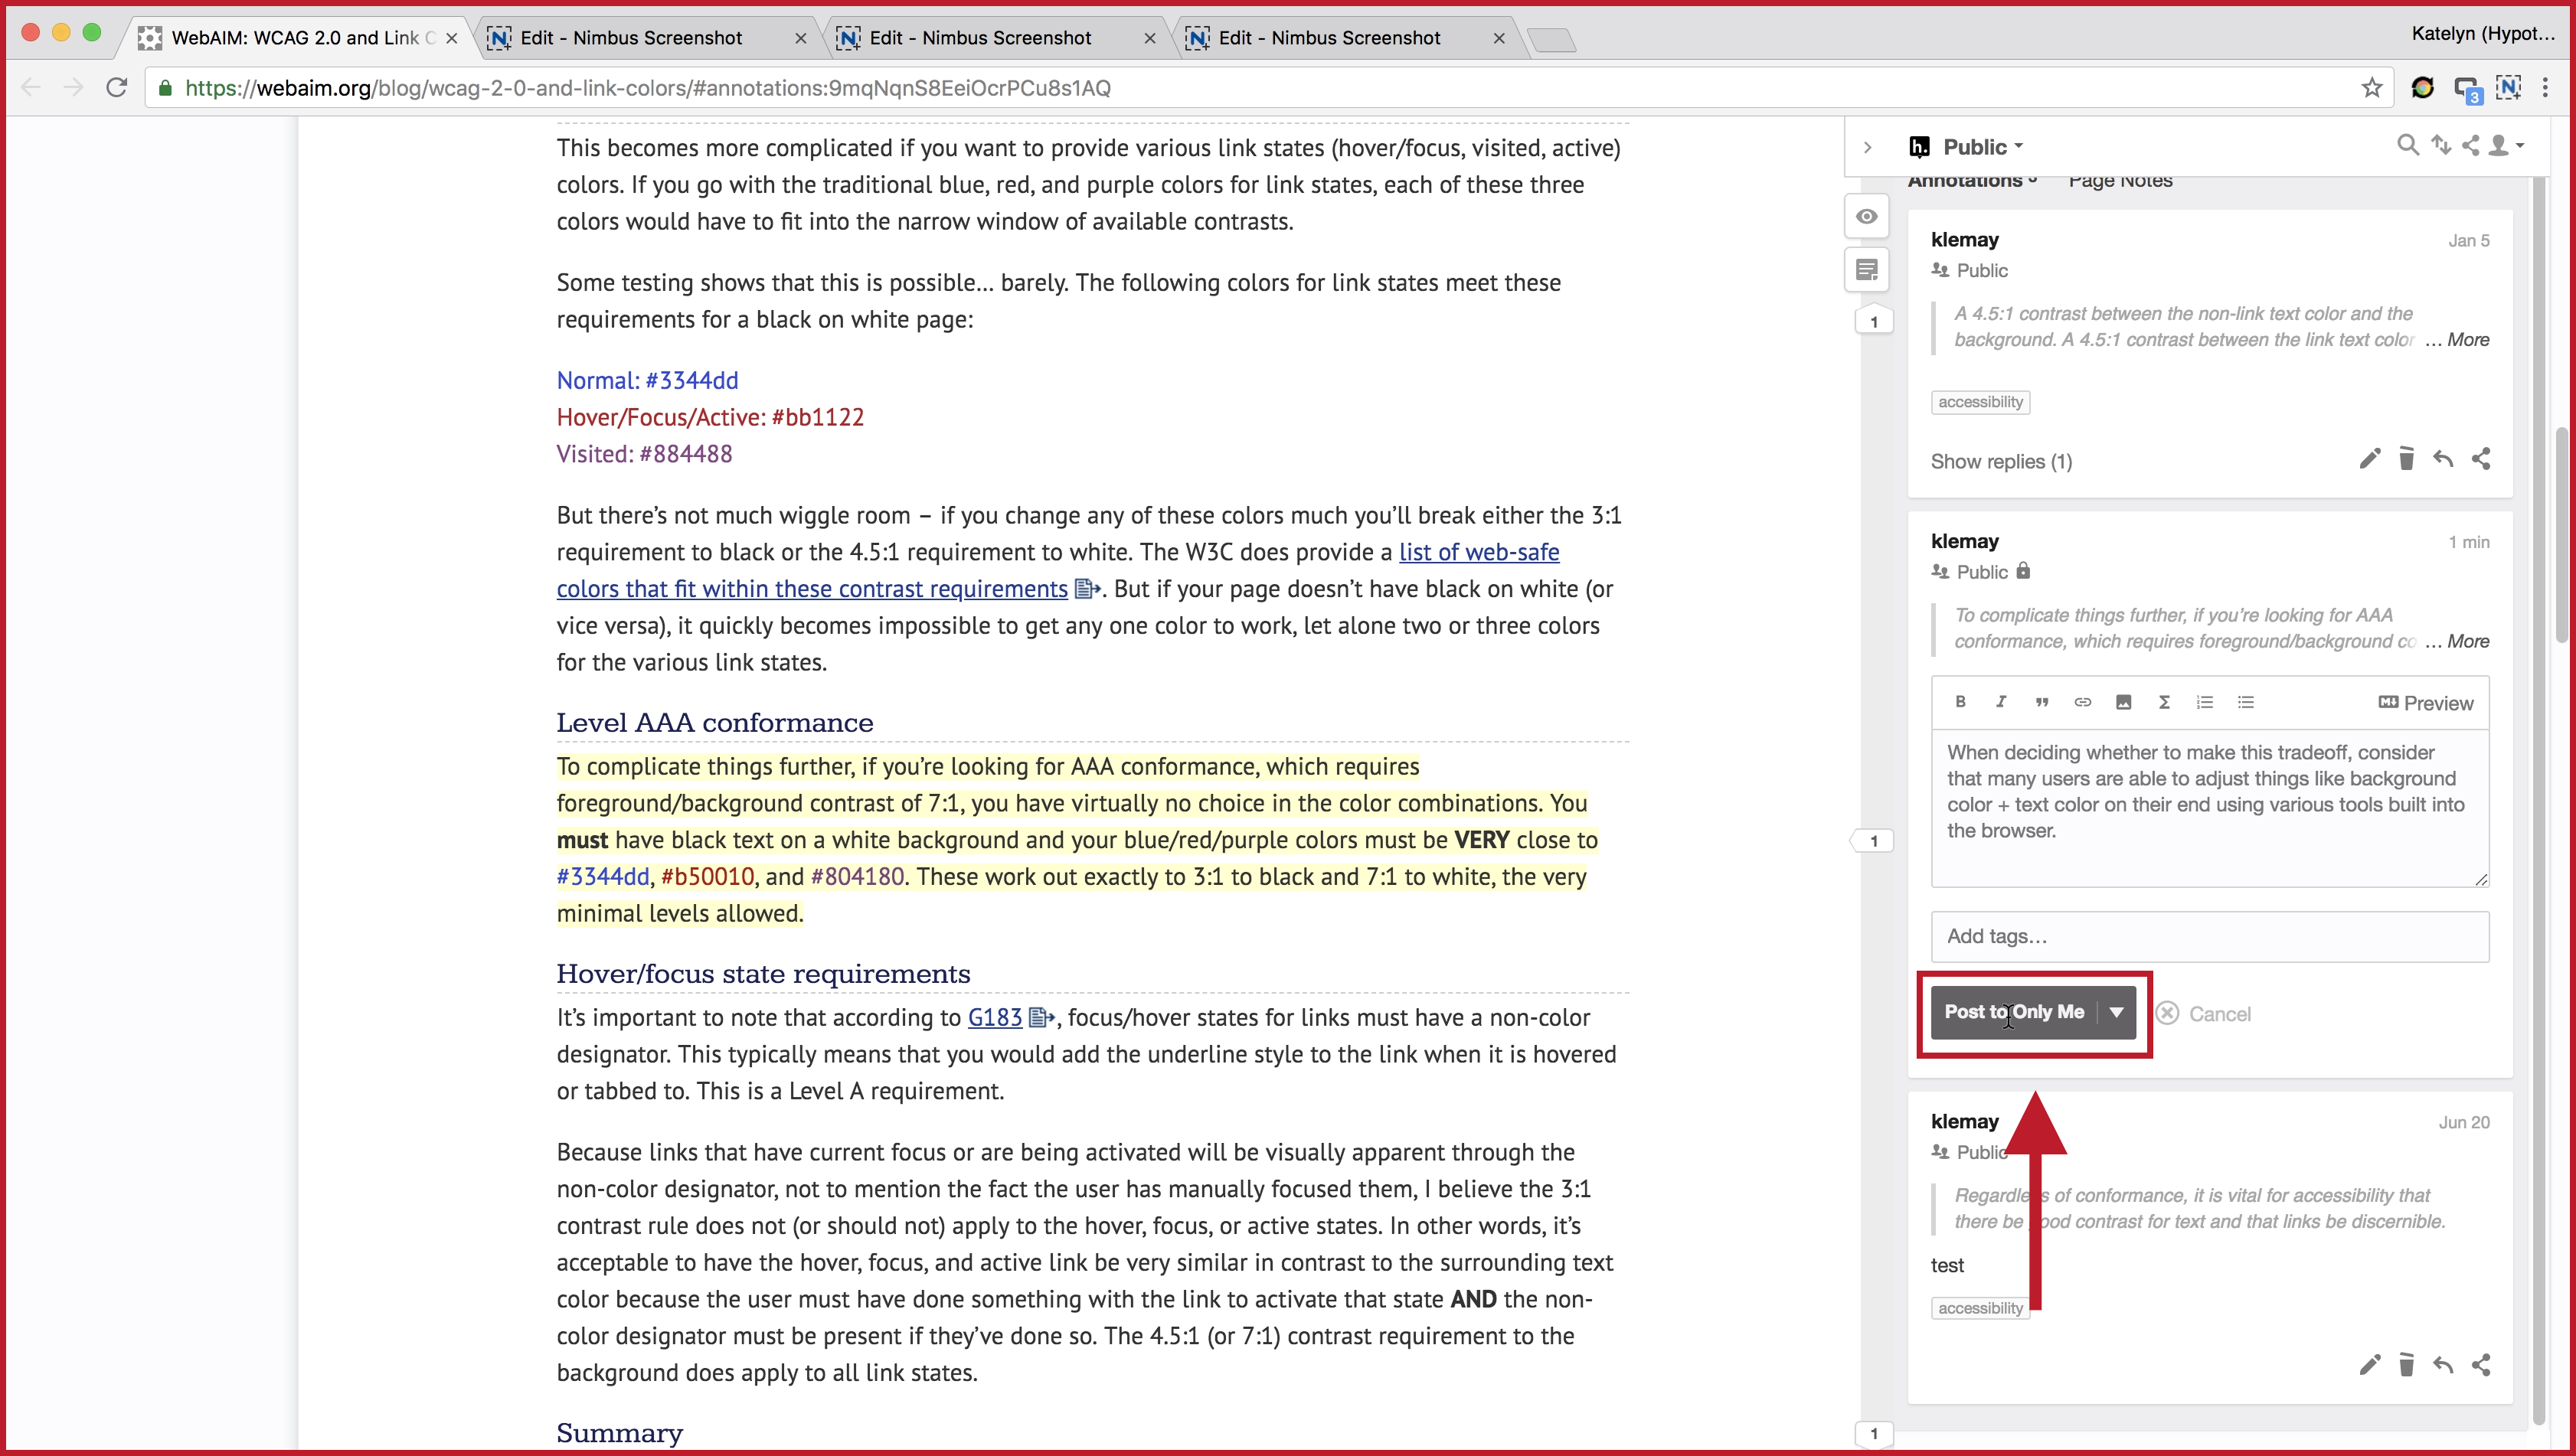
Task: Open the sort annotations menu
Action: pyautogui.click(x=2441, y=146)
